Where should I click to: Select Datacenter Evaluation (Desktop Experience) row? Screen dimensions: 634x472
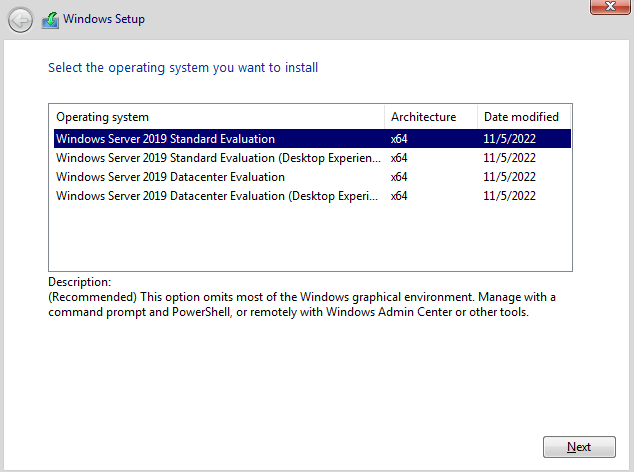click(312, 196)
